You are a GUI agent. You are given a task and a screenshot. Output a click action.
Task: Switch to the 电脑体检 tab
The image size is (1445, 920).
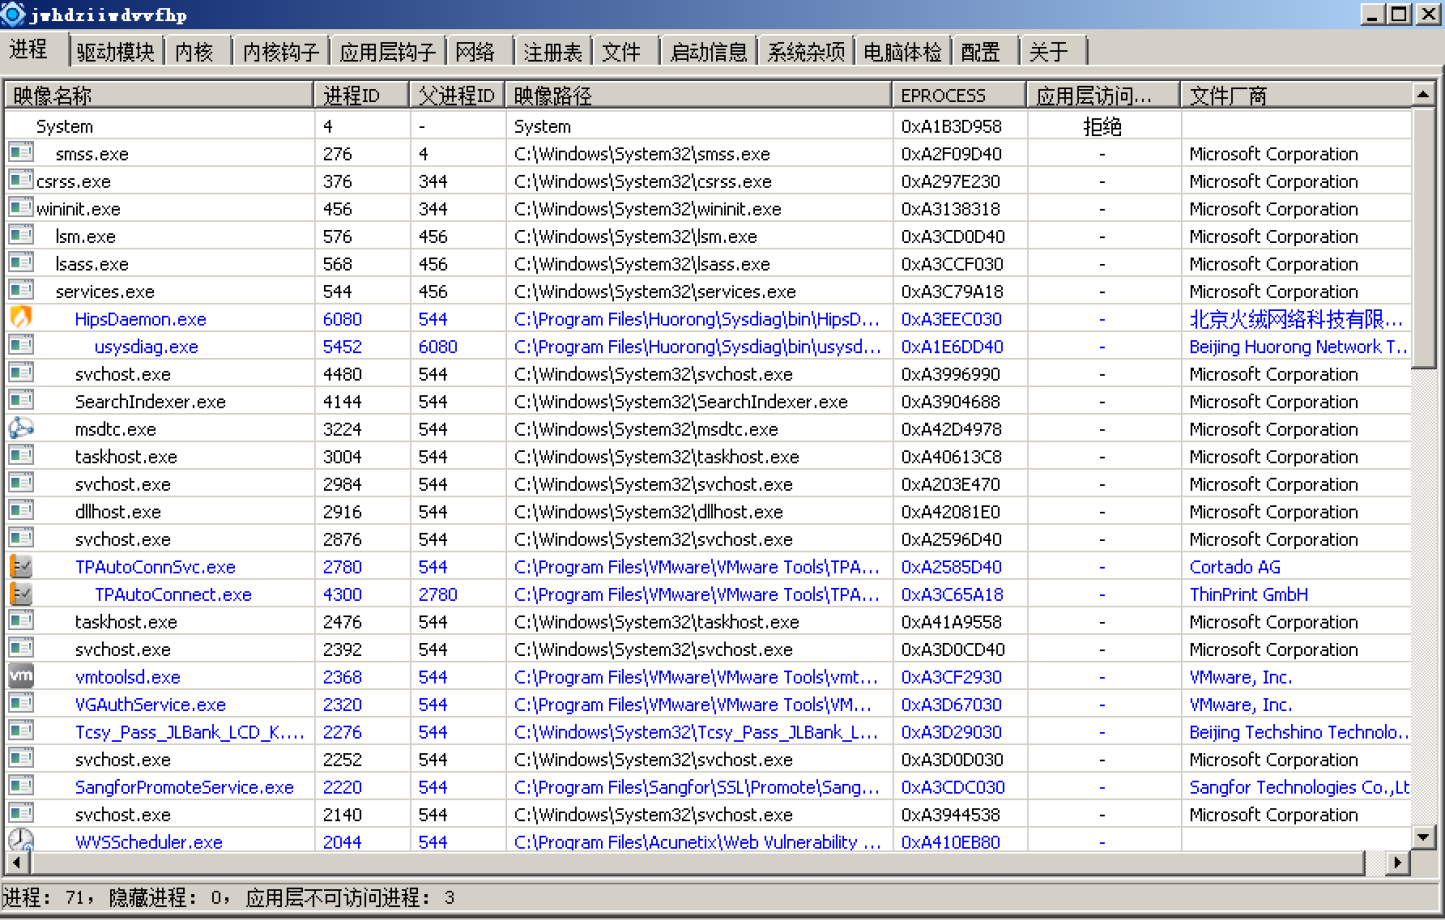tap(903, 52)
